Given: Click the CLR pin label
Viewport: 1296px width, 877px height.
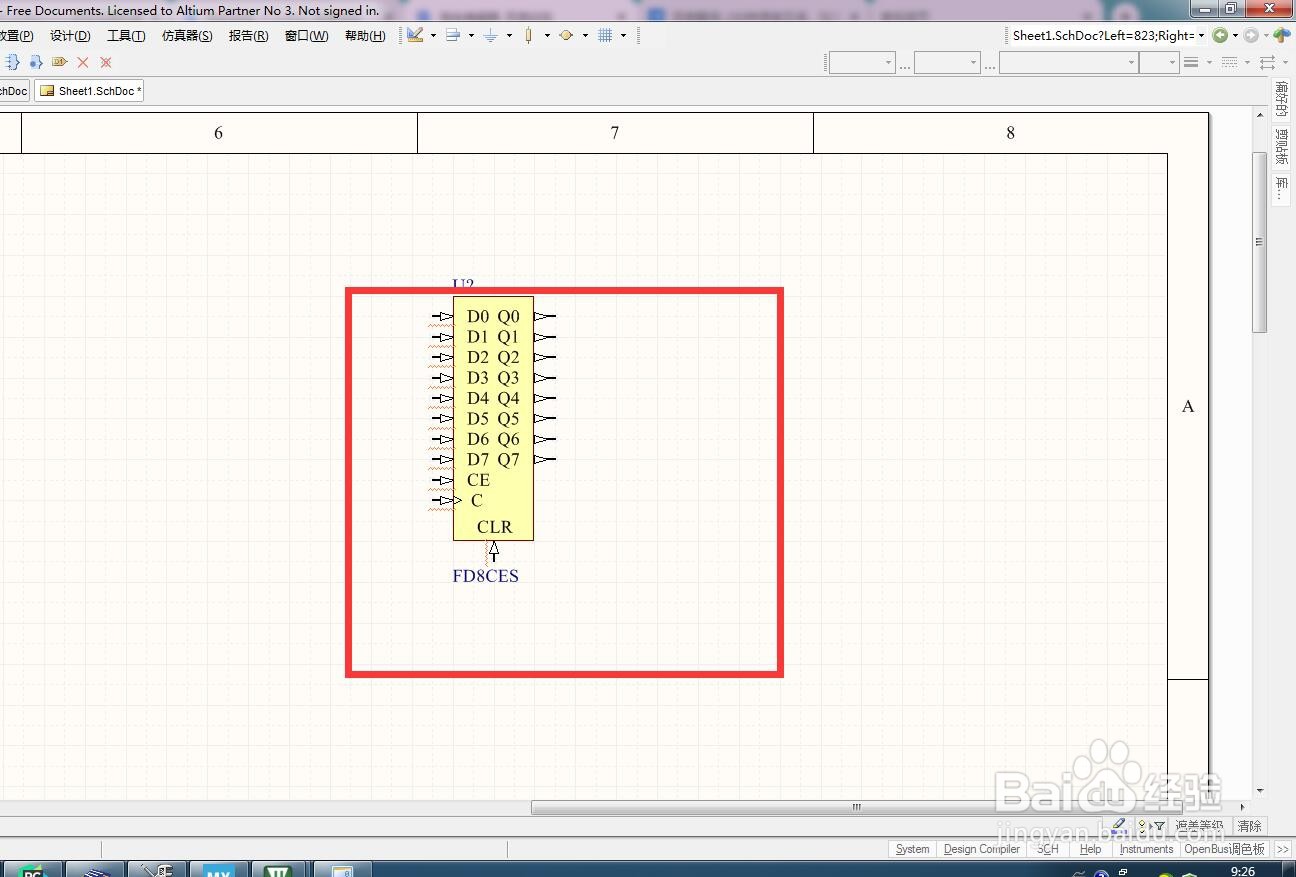Looking at the screenshot, I should (494, 527).
